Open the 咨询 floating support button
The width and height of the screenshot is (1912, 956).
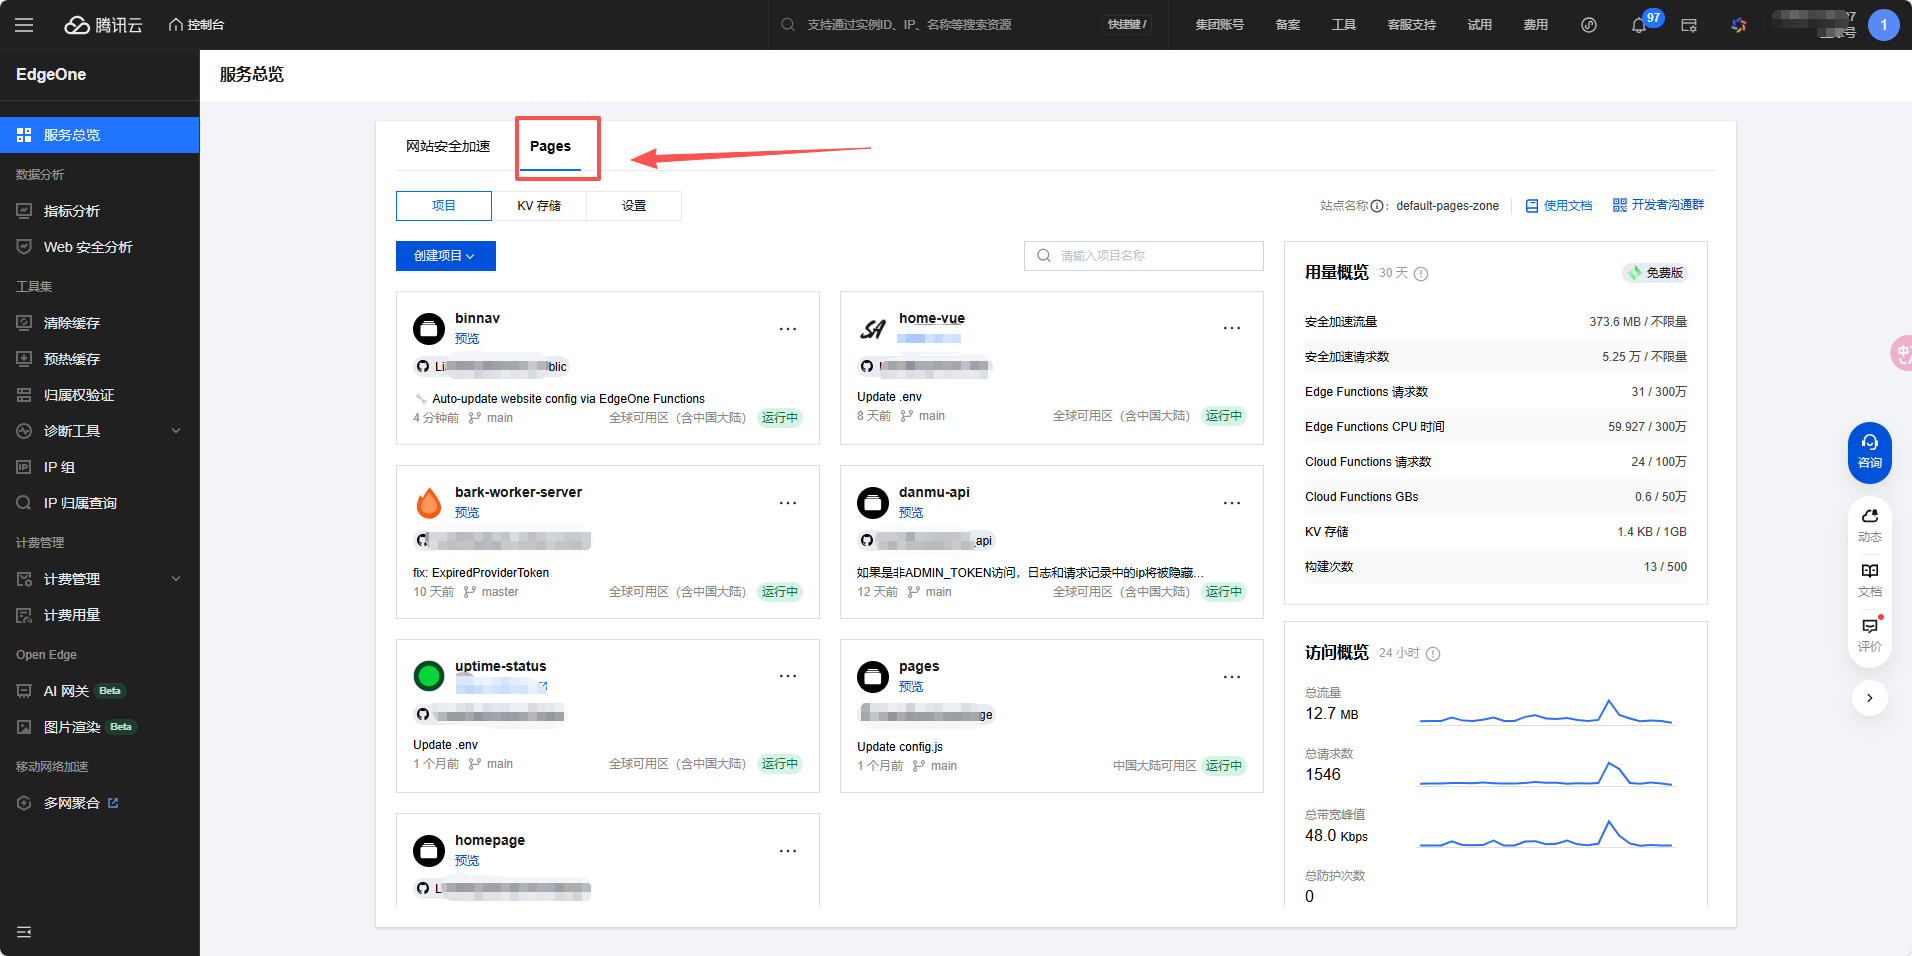[x=1870, y=453]
